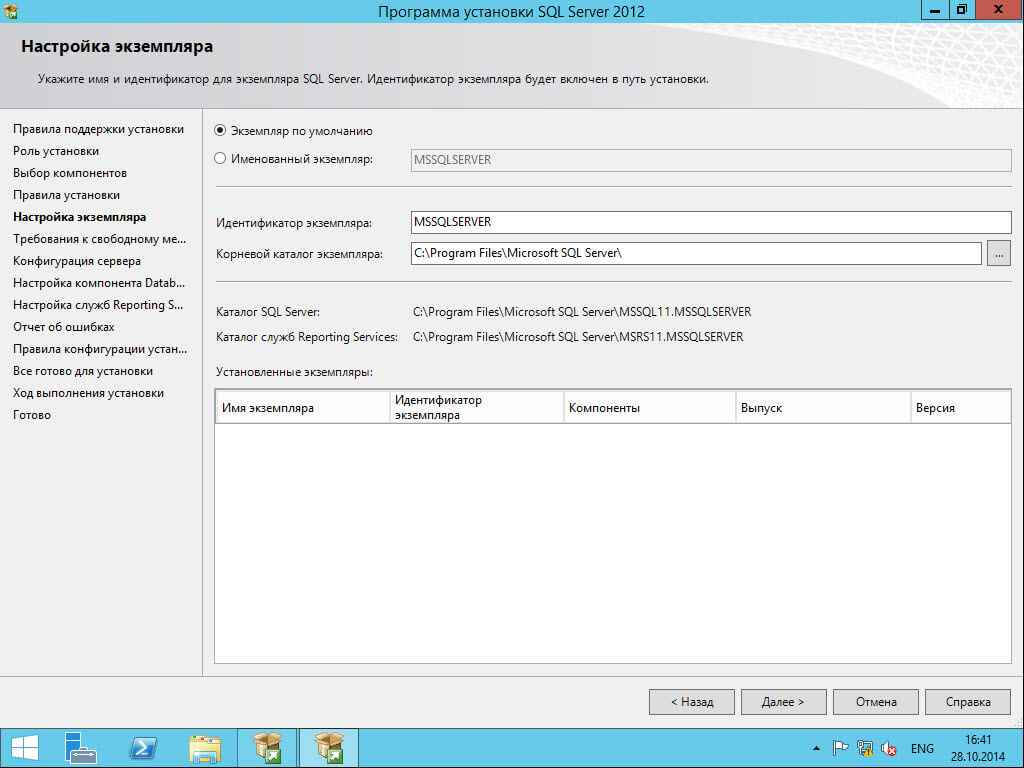This screenshot has height=768, width=1024.
Task: Open step Правила поддержки установки
Action: 99,129
